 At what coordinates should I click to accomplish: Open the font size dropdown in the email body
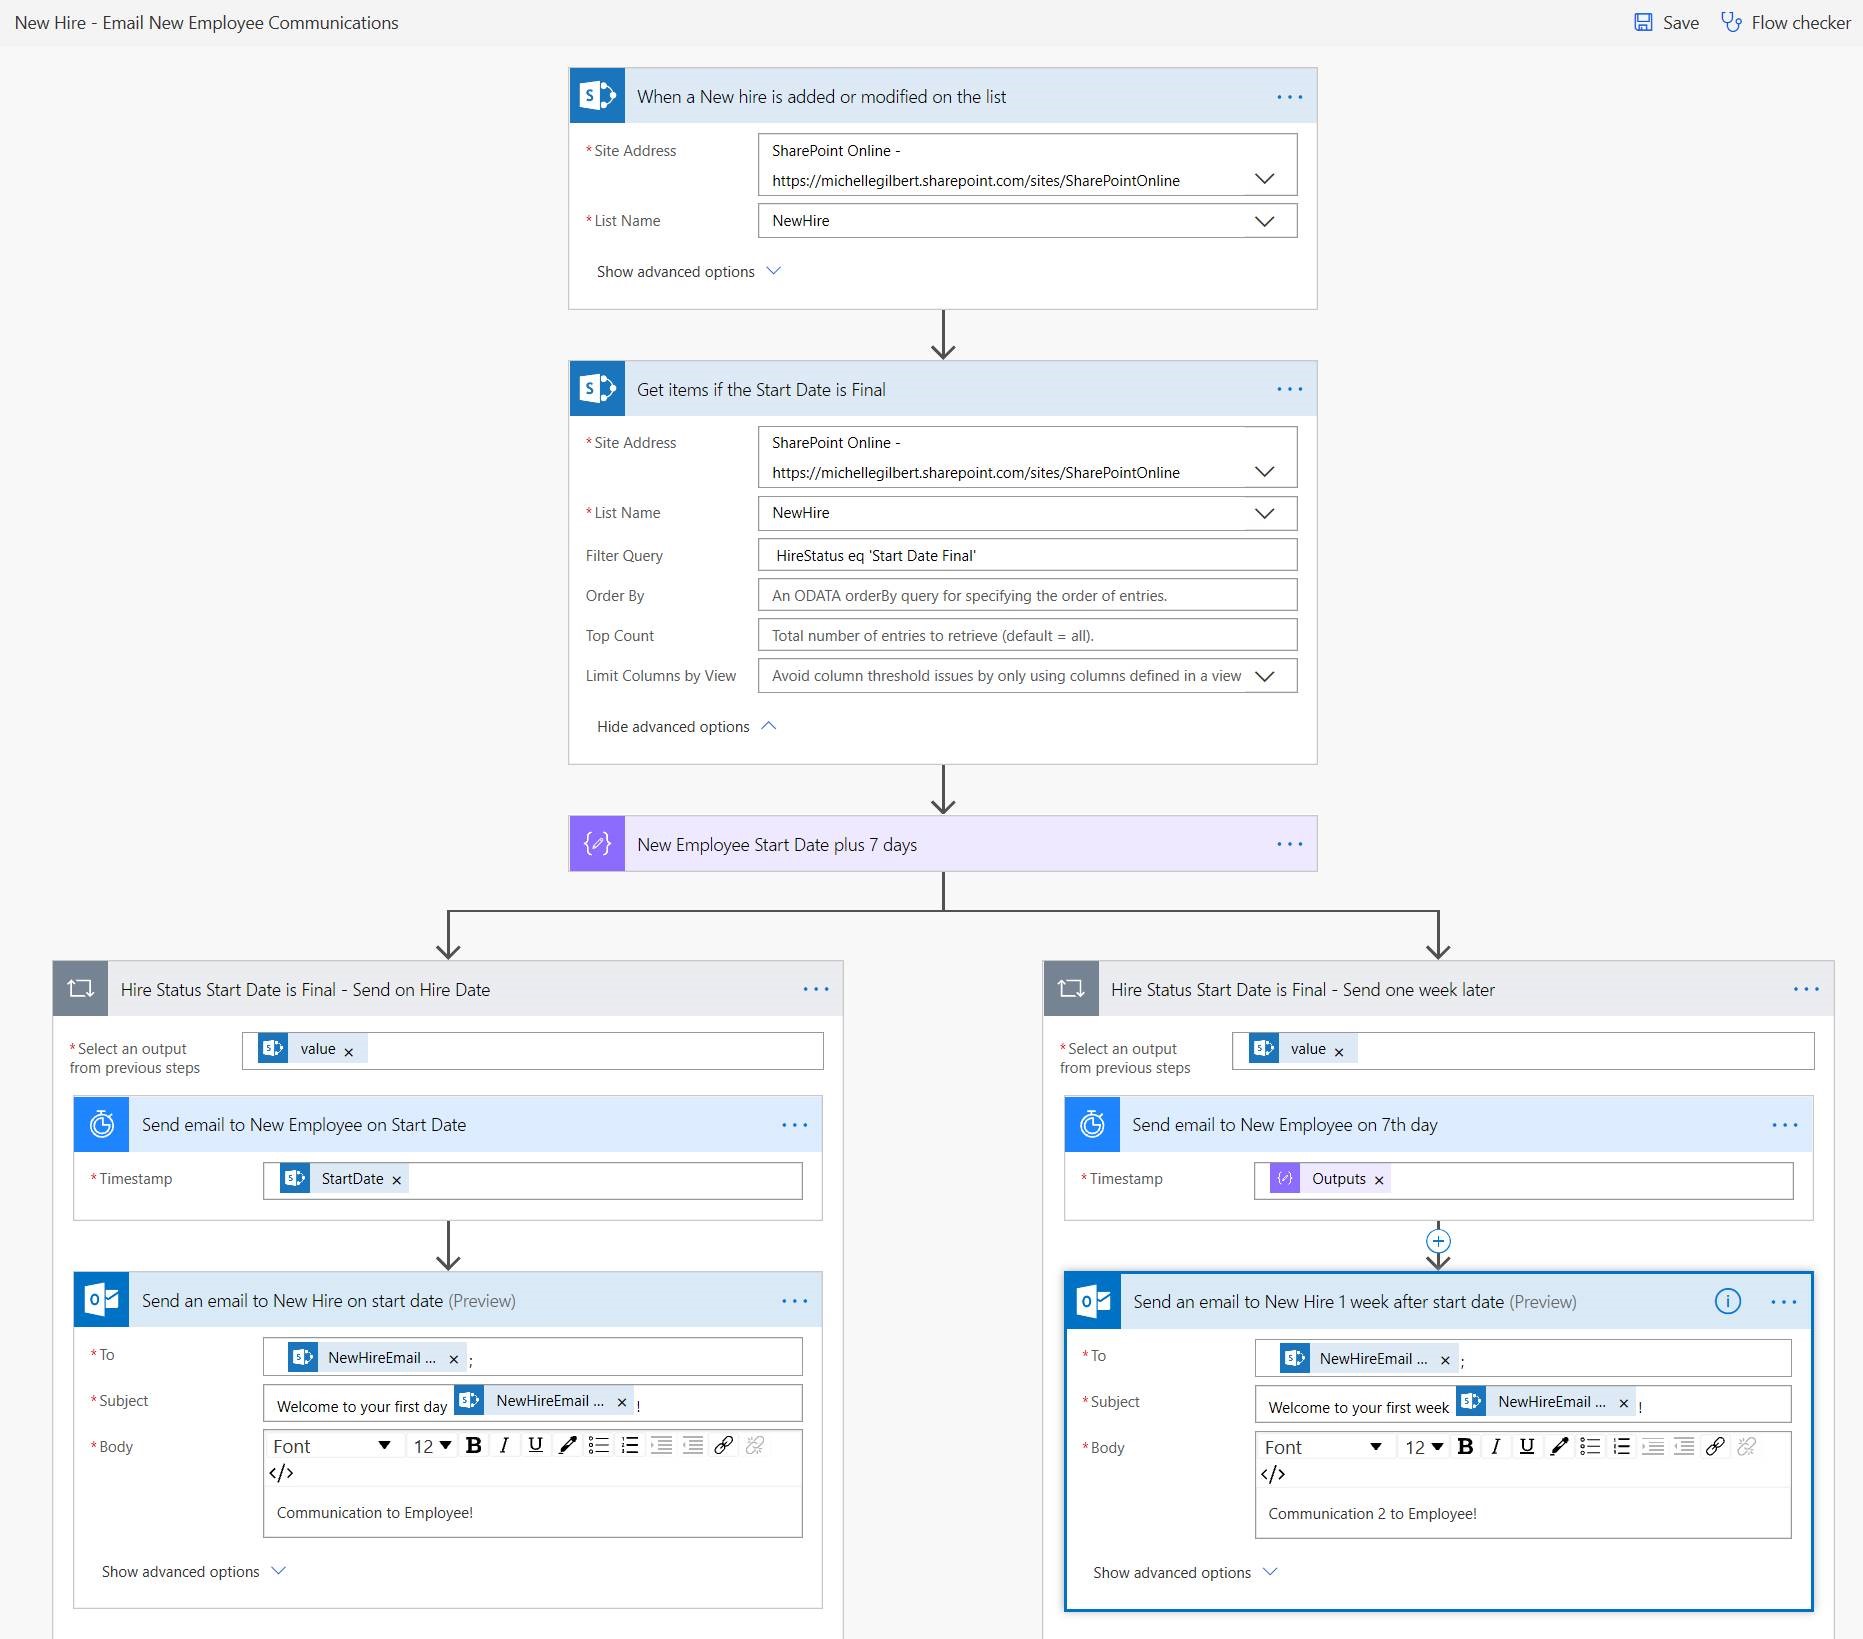[x=430, y=1446]
